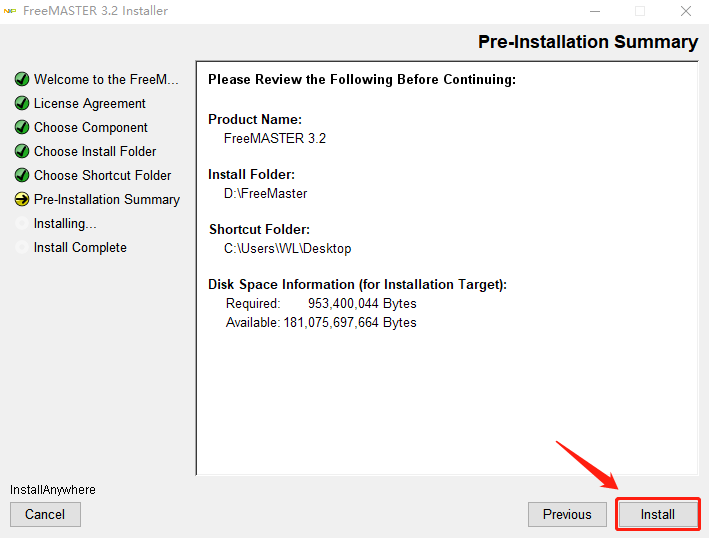Select the 'Choose Install Folder' step label

[95, 151]
